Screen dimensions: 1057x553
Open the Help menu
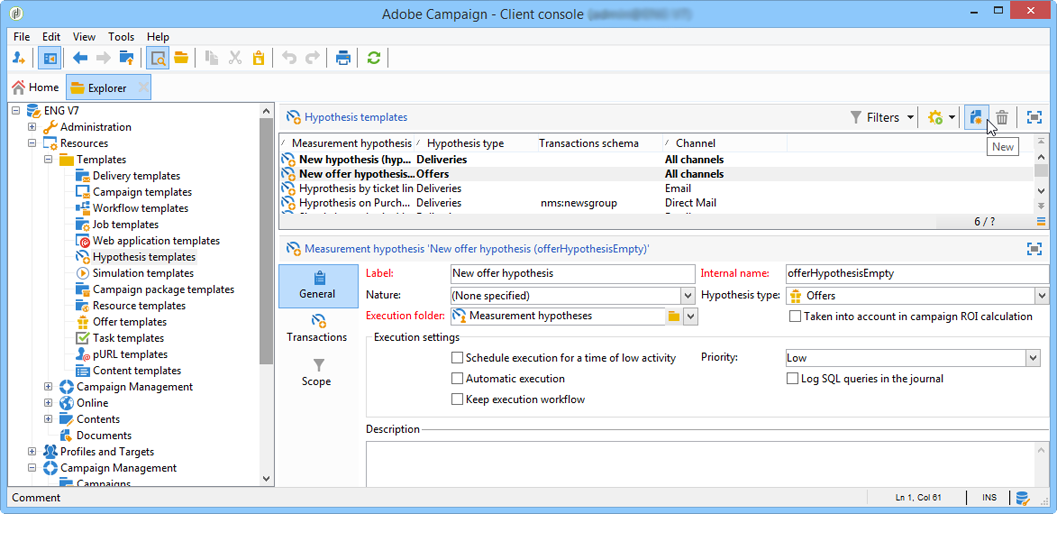(158, 36)
